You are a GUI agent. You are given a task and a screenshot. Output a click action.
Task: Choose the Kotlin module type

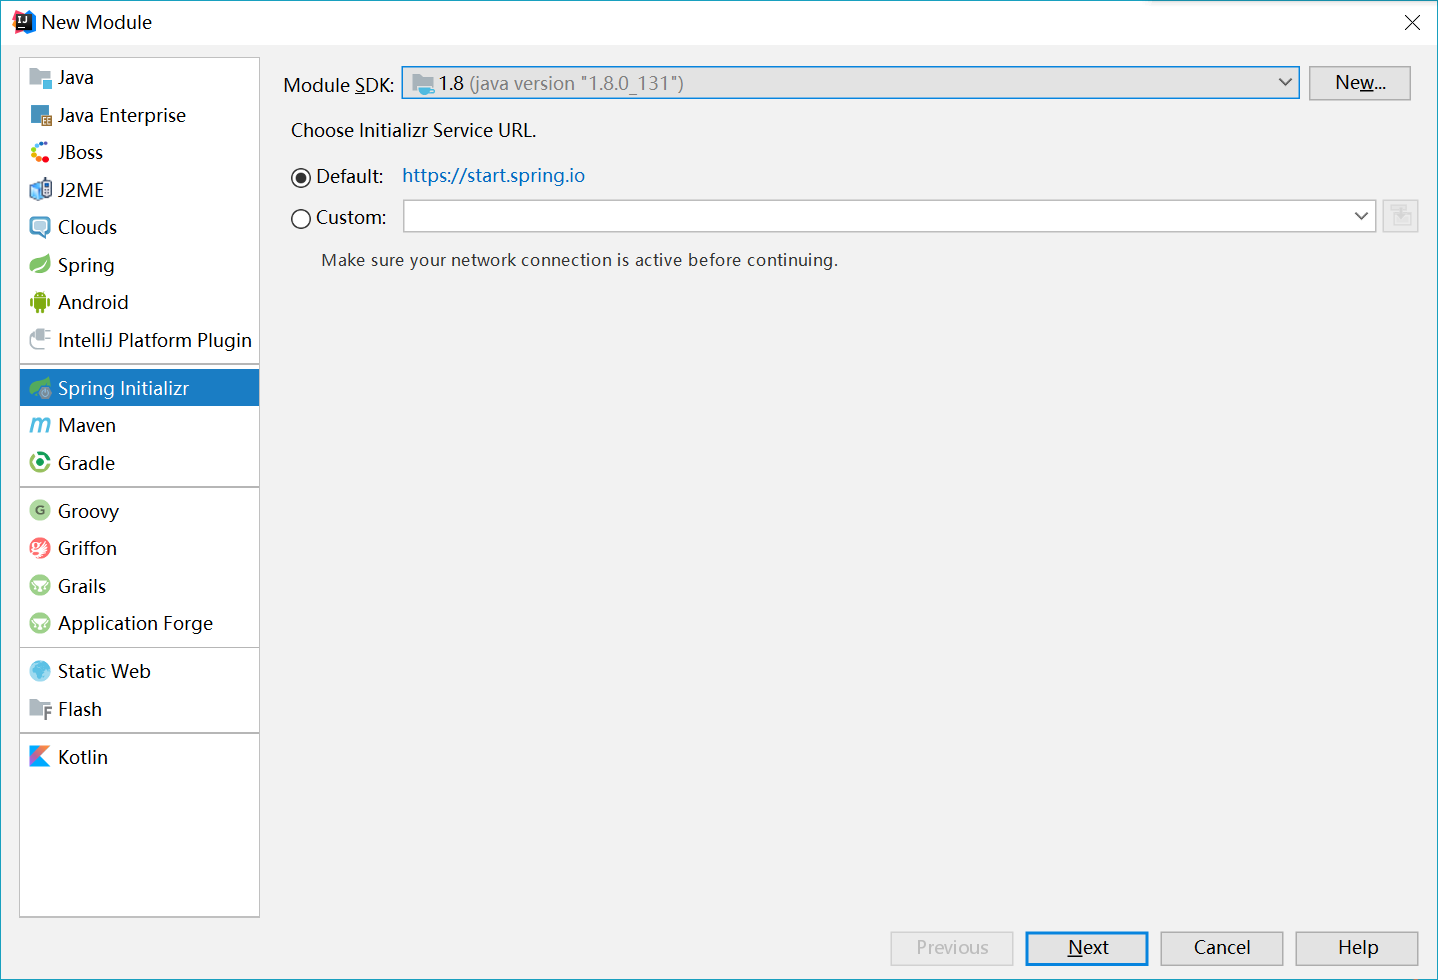pos(139,757)
